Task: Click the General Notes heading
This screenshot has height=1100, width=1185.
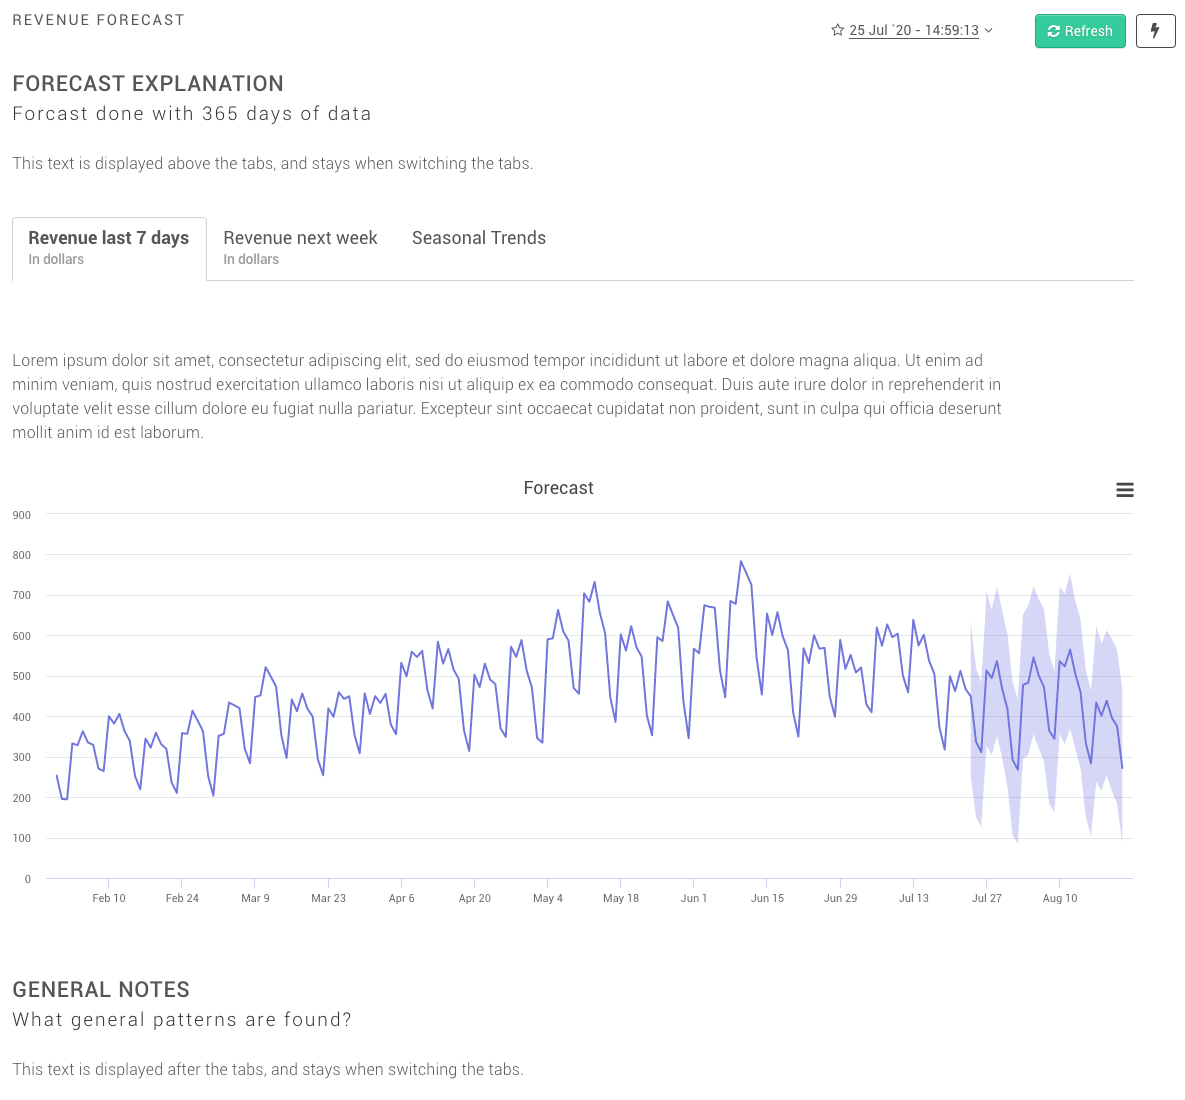Action: (x=101, y=990)
